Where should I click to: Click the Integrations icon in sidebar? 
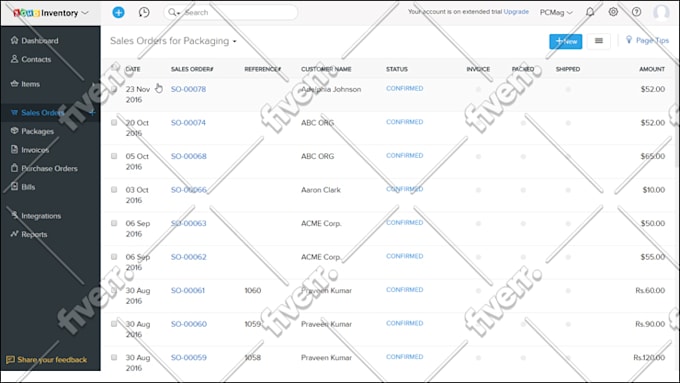click(x=14, y=215)
